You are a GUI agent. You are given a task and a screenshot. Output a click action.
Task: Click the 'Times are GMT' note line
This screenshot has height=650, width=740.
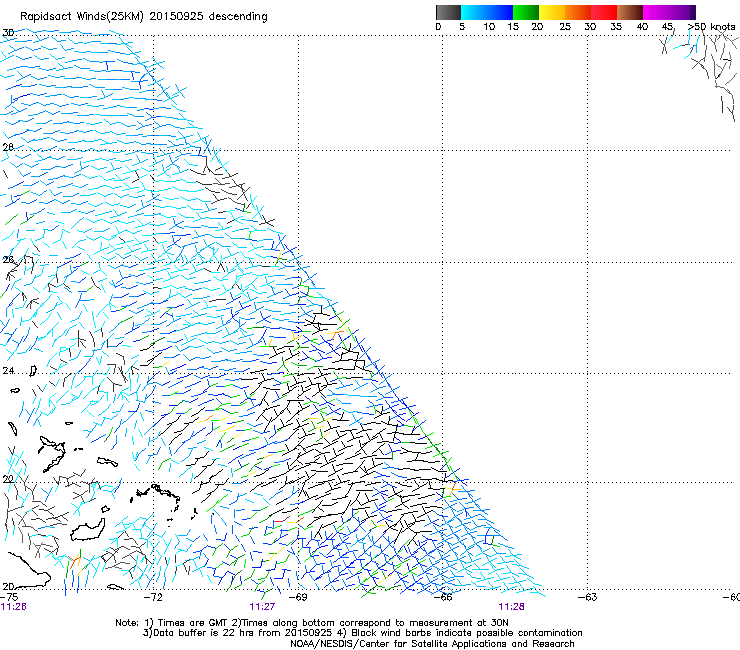click(312, 623)
